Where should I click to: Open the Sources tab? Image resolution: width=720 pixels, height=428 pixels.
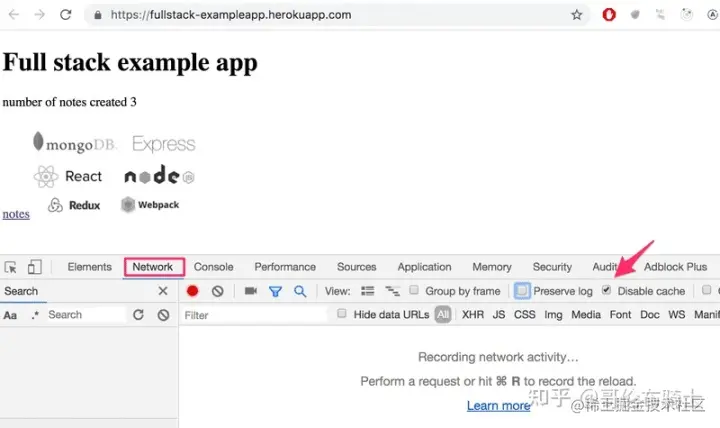tap(357, 267)
